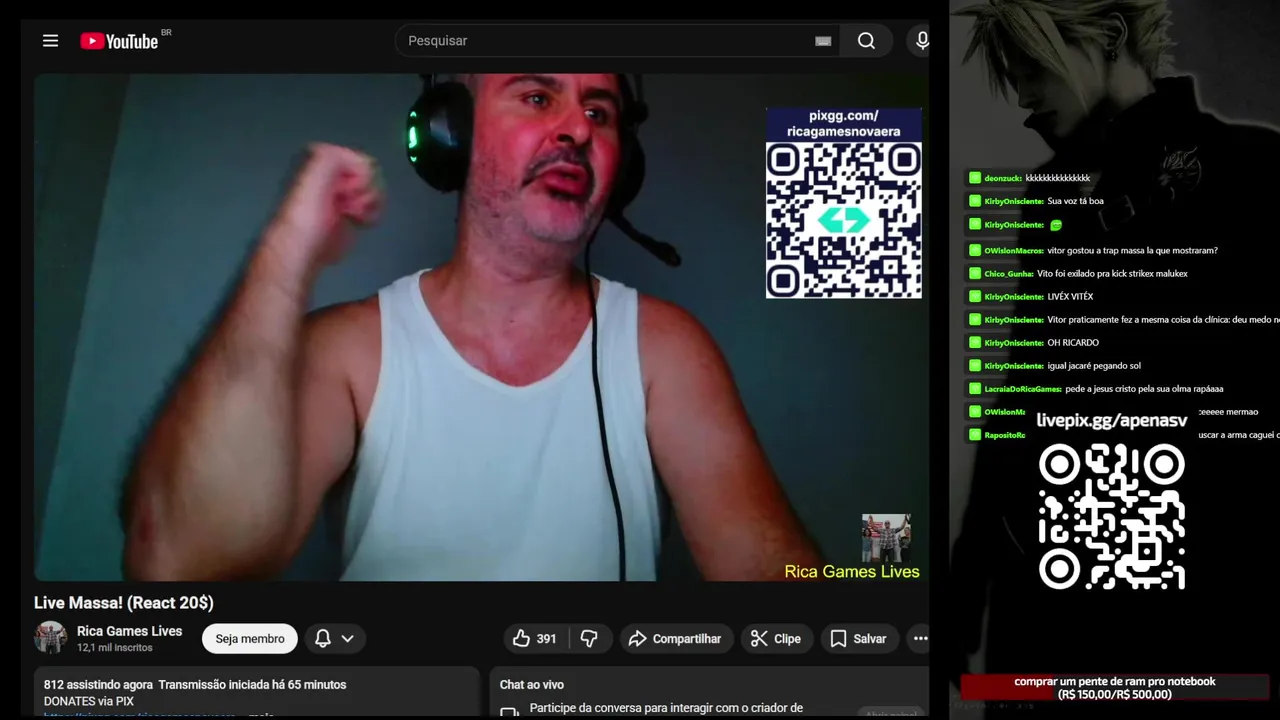
Task: Open the Rica Games Lives channel name link
Action: coord(129,631)
